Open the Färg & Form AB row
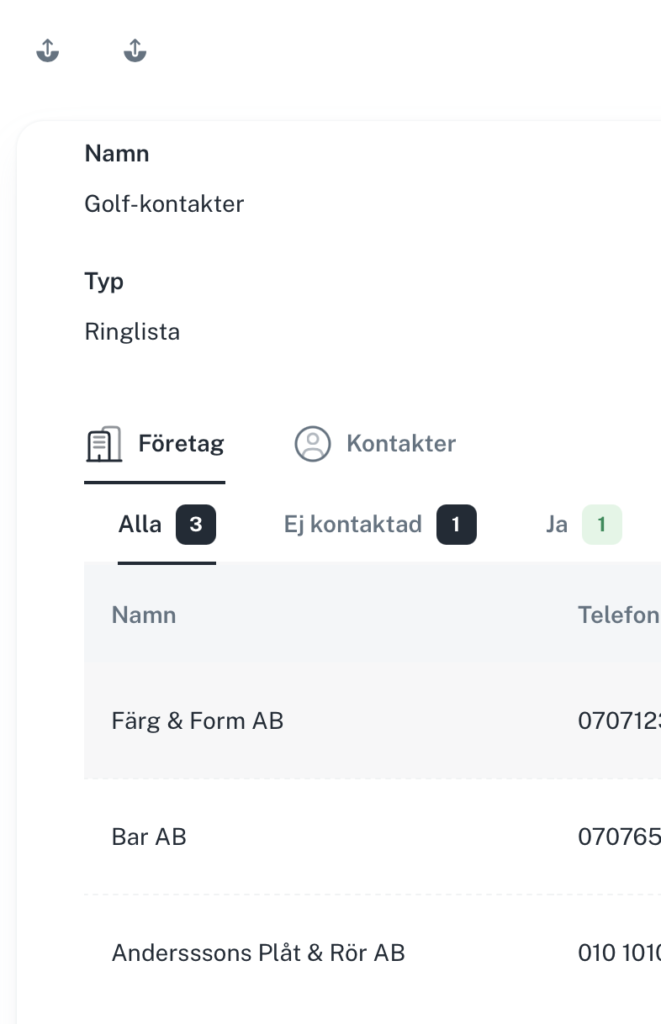Screen dimensions: 661x1024 coord(372,721)
